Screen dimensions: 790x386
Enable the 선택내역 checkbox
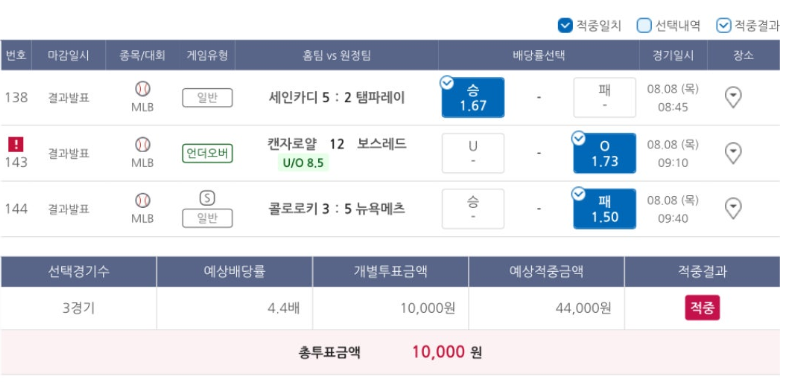[x=644, y=25]
